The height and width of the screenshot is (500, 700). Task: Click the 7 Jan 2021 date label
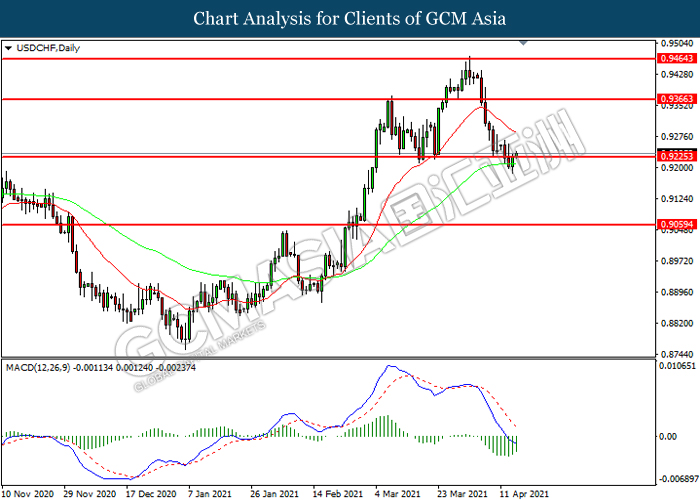click(x=210, y=494)
